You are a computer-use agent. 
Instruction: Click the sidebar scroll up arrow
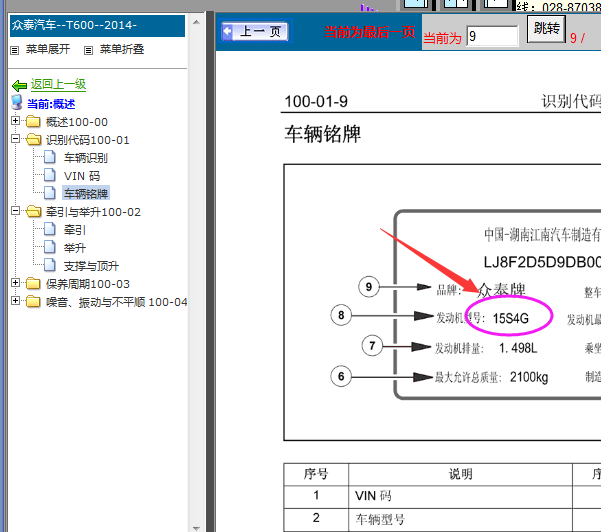pyautogui.click(x=196, y=22)
